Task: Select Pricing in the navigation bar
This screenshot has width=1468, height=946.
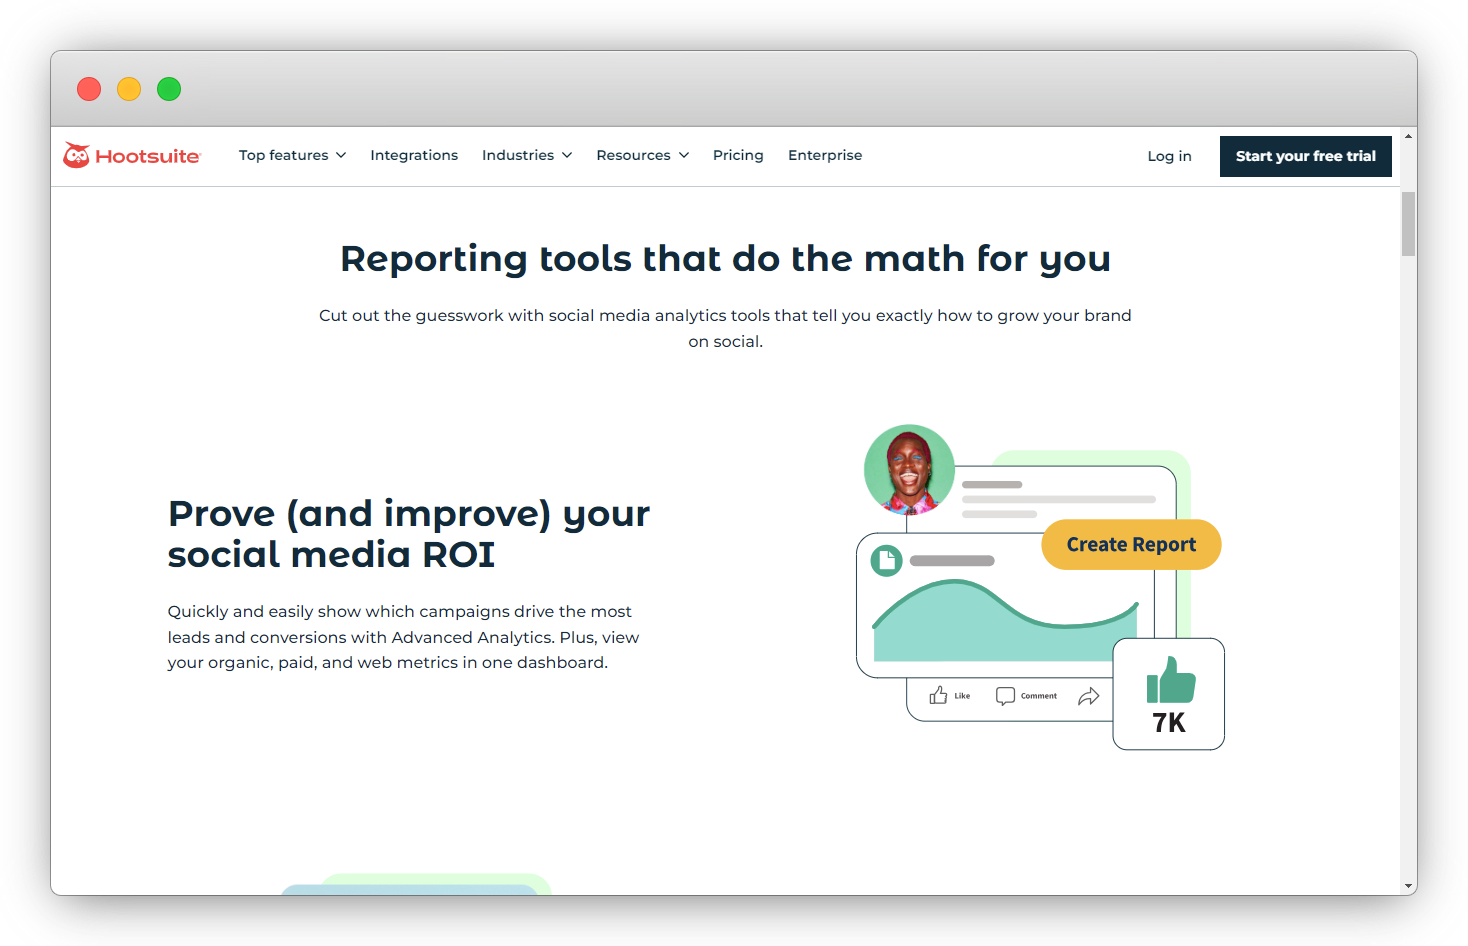Action: coord(738,155)
